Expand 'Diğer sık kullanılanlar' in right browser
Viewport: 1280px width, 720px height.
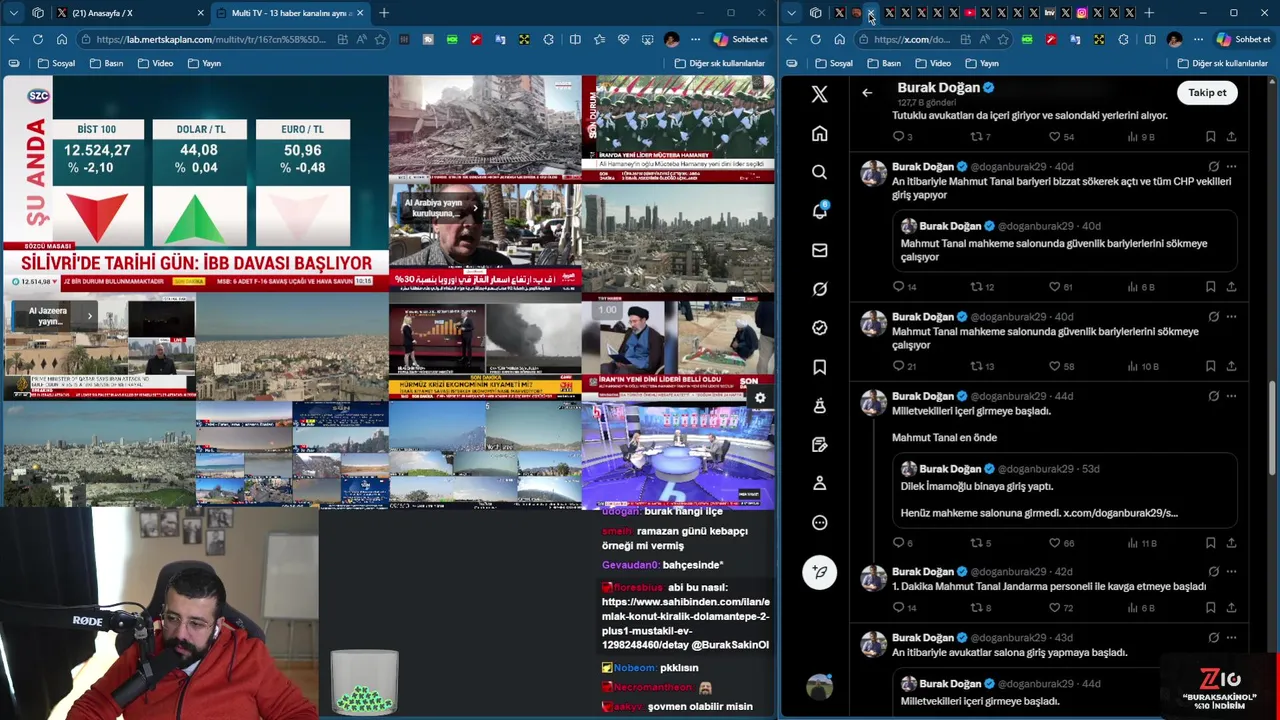pyautogui.click(x=1225, y=63)
